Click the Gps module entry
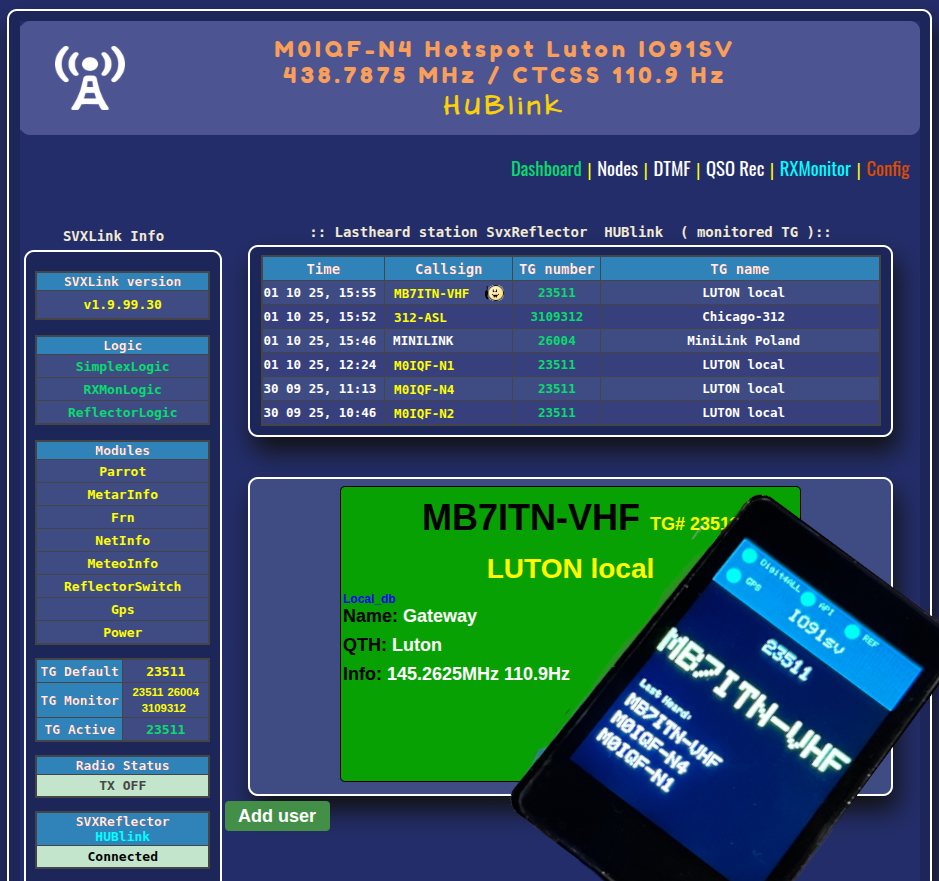The image size is (939, 881). 122,610
